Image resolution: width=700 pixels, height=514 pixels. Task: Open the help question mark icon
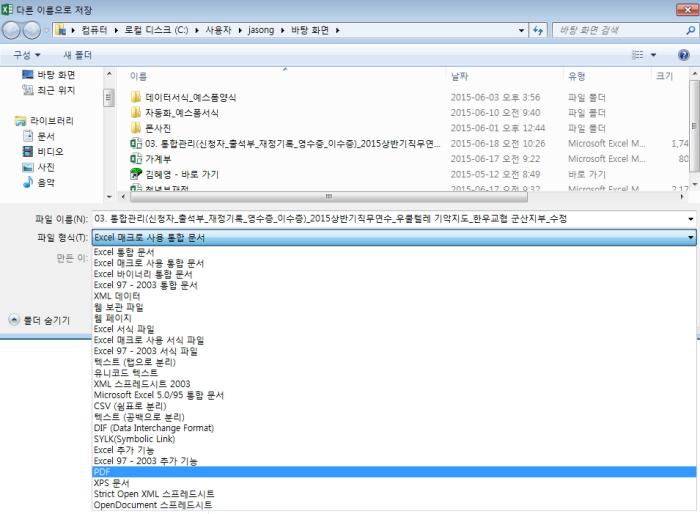[683, 55]
